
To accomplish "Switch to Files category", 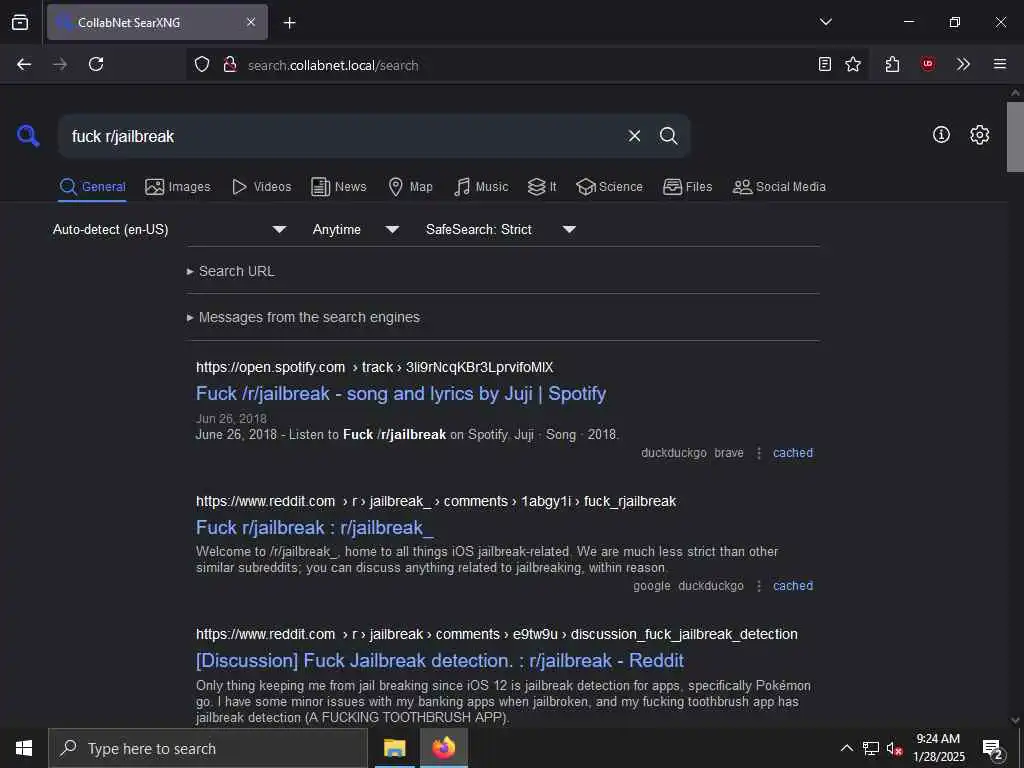I will tap(687, 187).
